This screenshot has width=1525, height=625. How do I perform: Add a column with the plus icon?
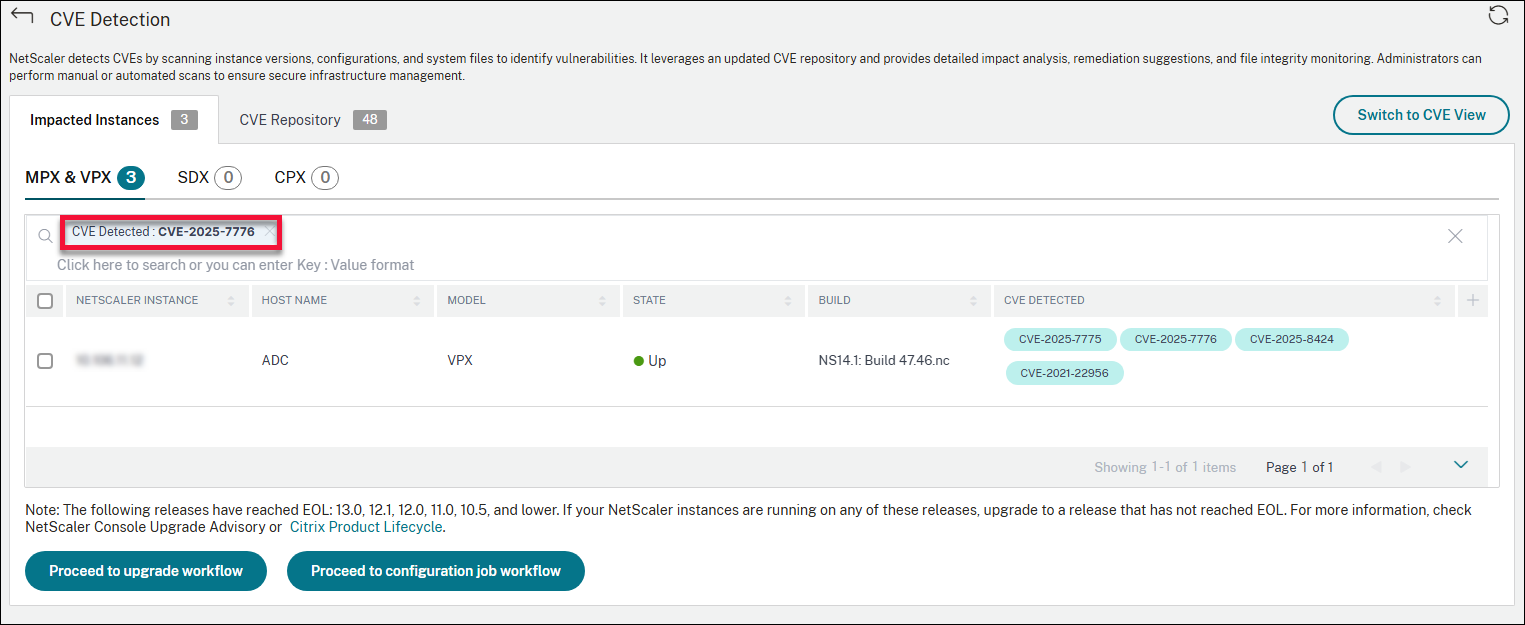[1472, 300]
